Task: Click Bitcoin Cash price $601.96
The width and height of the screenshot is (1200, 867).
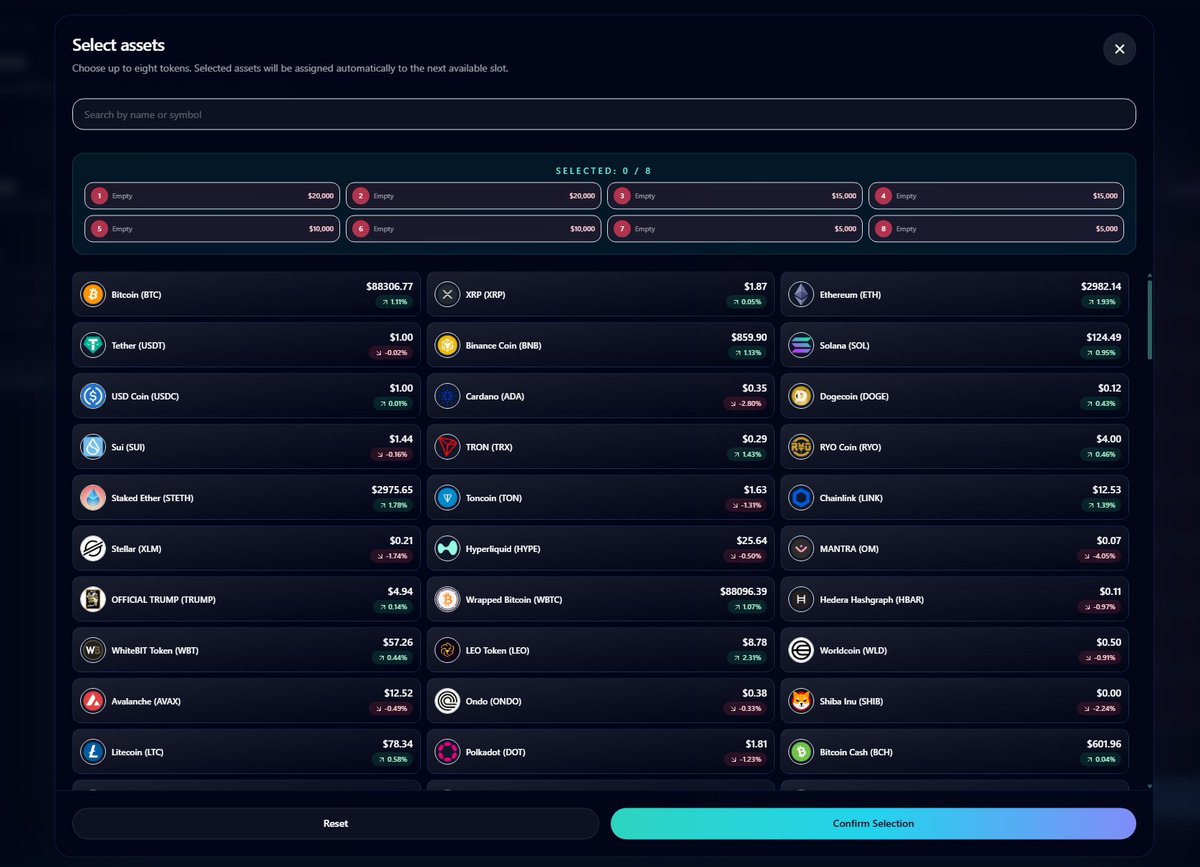Action: [1104, 743]
